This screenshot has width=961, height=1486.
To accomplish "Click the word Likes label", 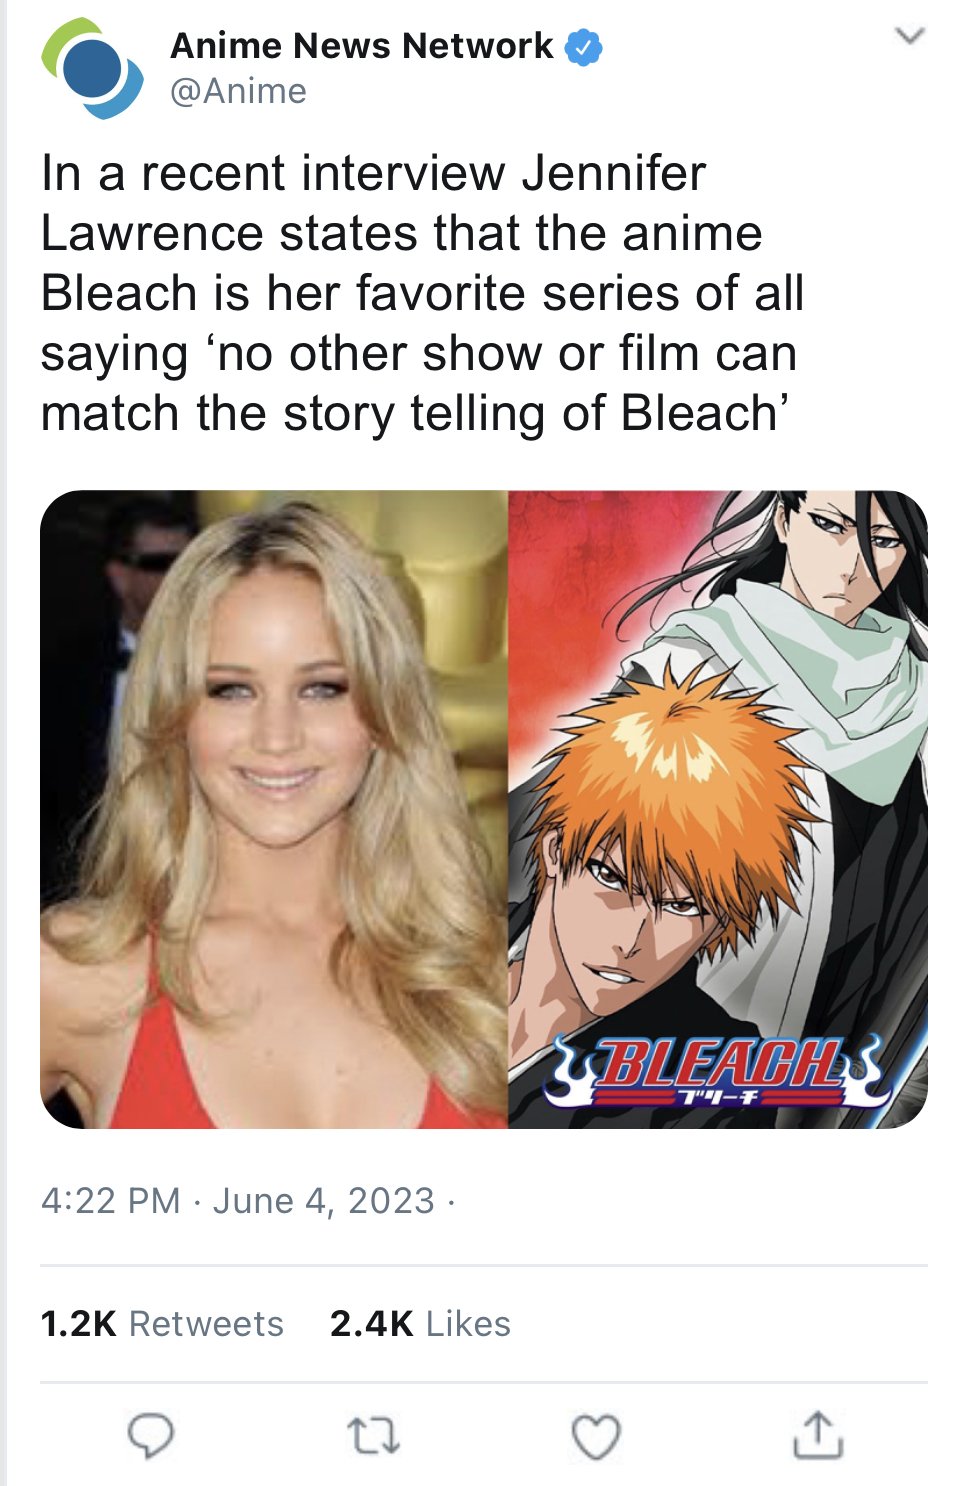I will click(x=469, y=1324).
